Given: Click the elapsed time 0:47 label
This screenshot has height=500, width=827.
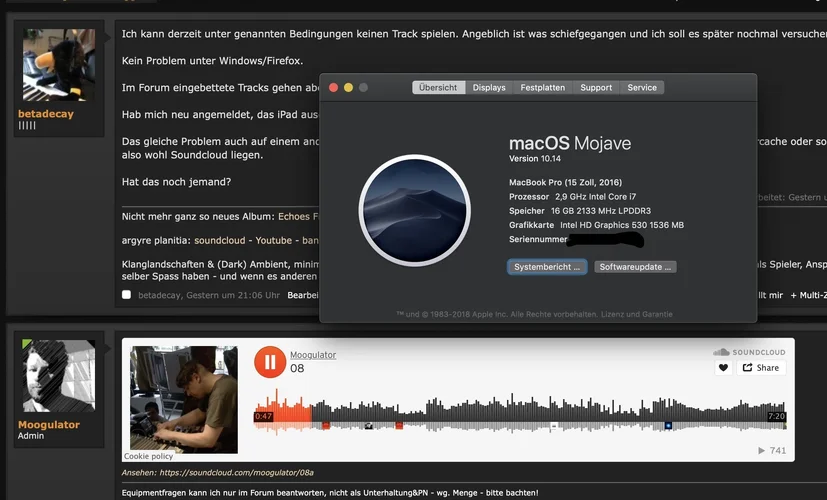Looking at the screenshot, I should 263,416.
